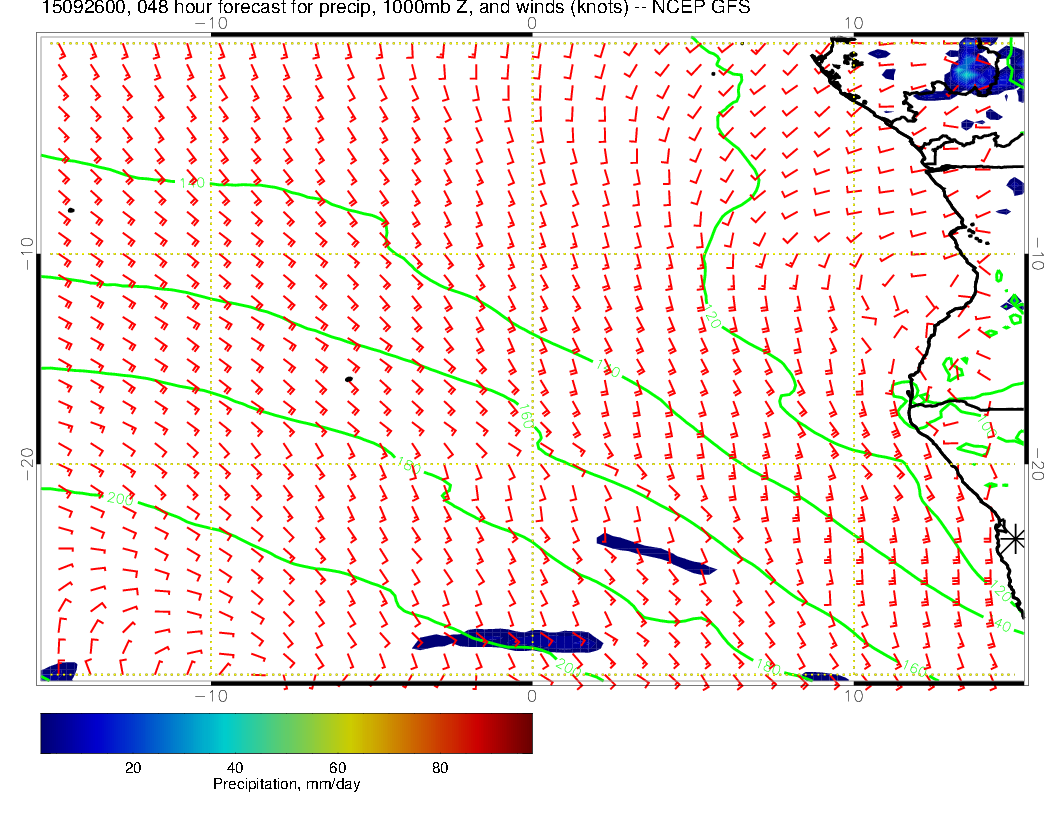Click the '-10' longitude label on the top axis
Screen dimensions: 1056x816
click(211, 24)
